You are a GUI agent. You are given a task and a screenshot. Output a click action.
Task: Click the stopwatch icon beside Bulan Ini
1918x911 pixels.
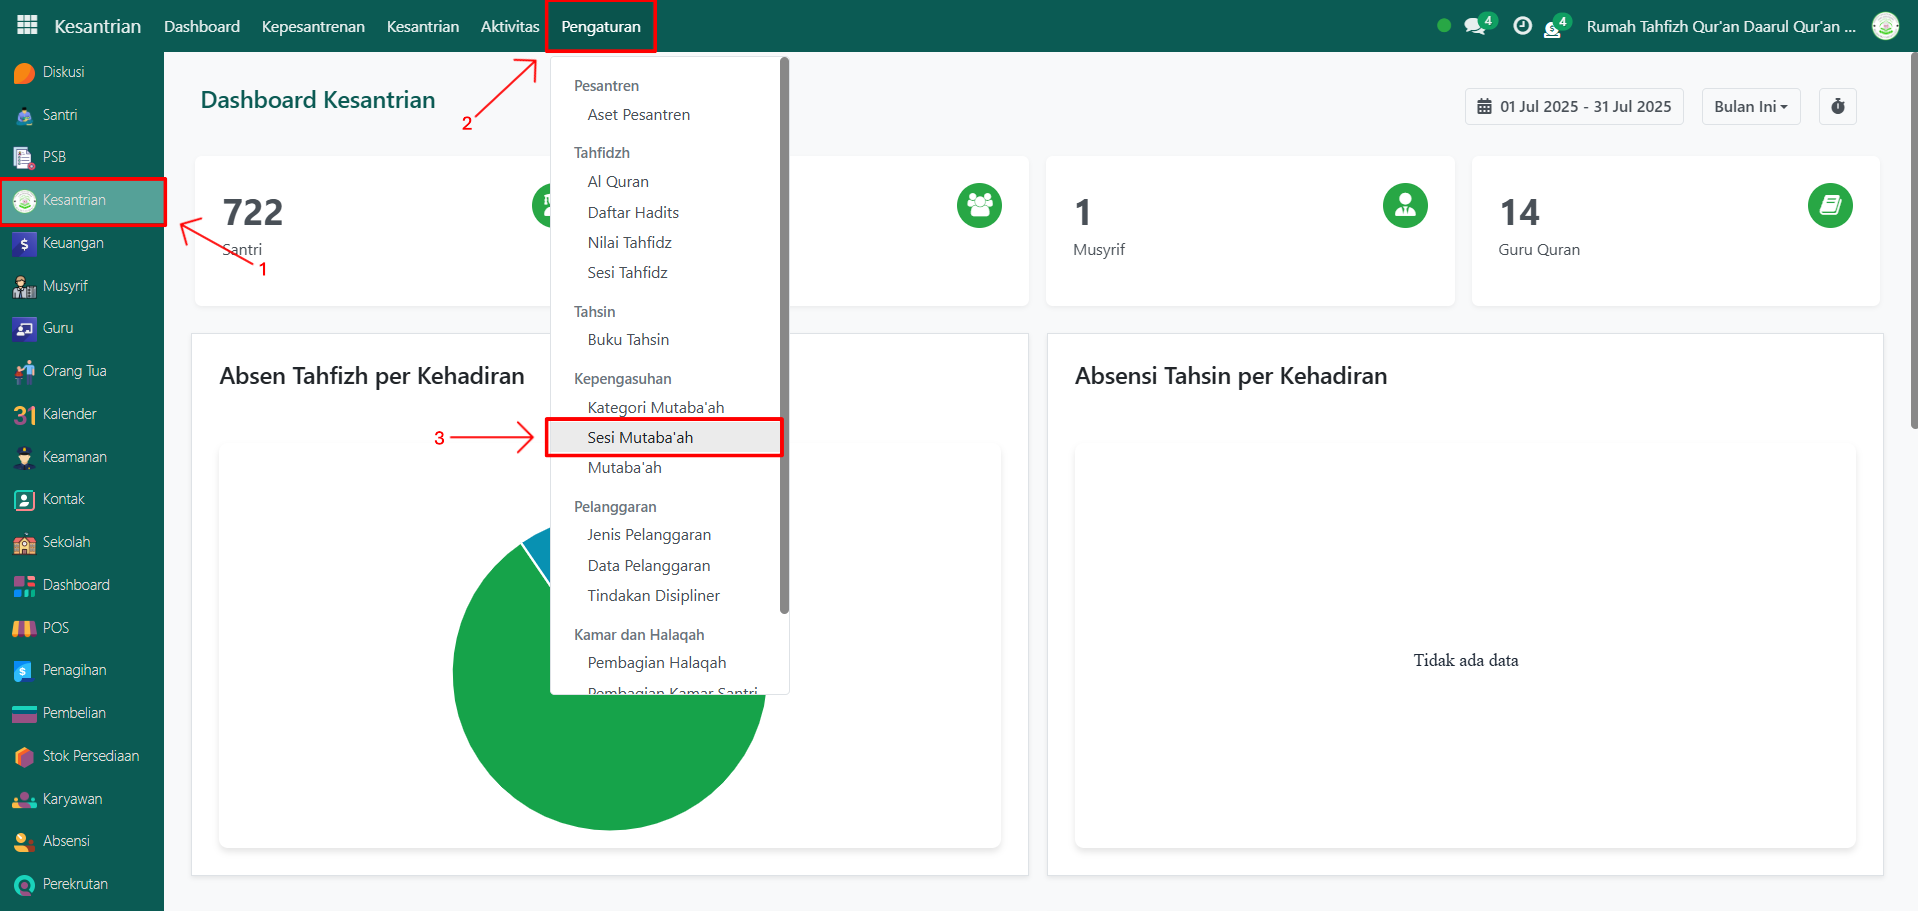(x=1837, y=107)
